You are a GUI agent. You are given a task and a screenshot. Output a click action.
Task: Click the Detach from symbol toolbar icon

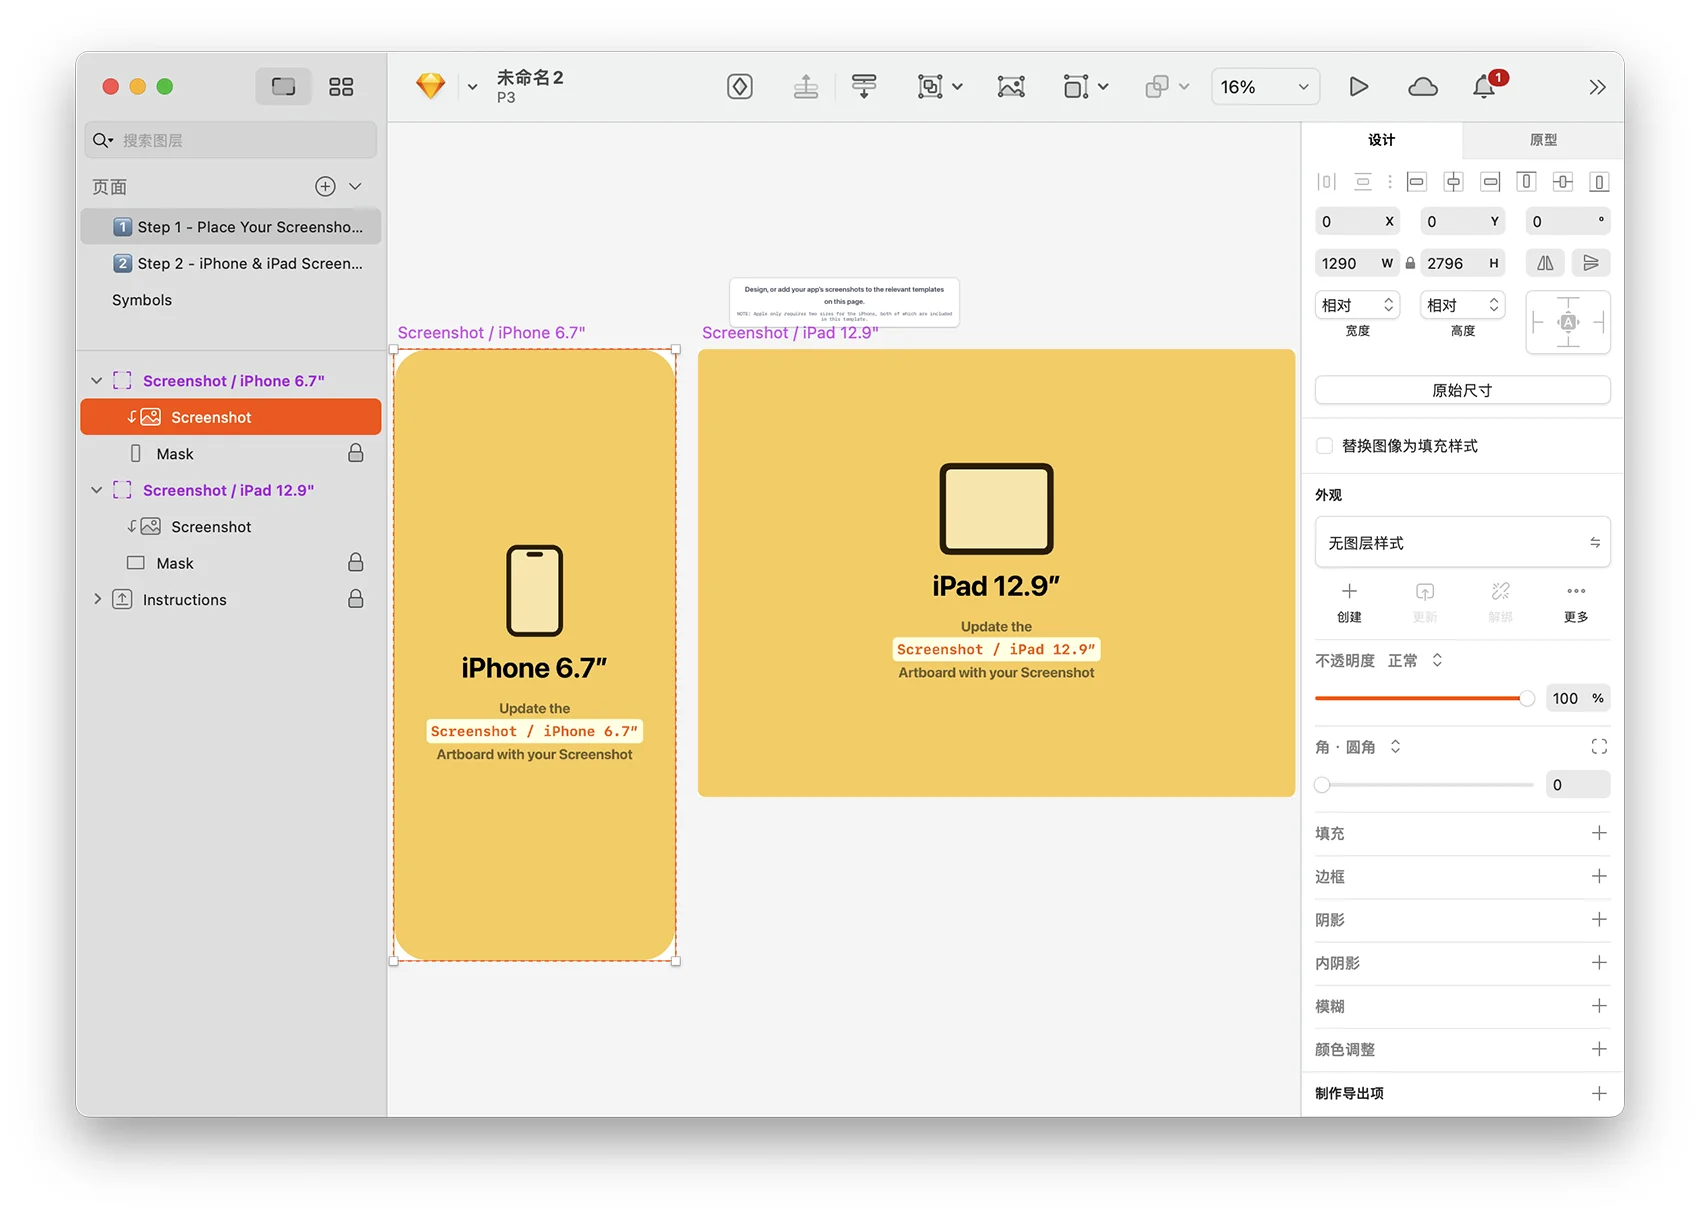click(x=864, y=87)
